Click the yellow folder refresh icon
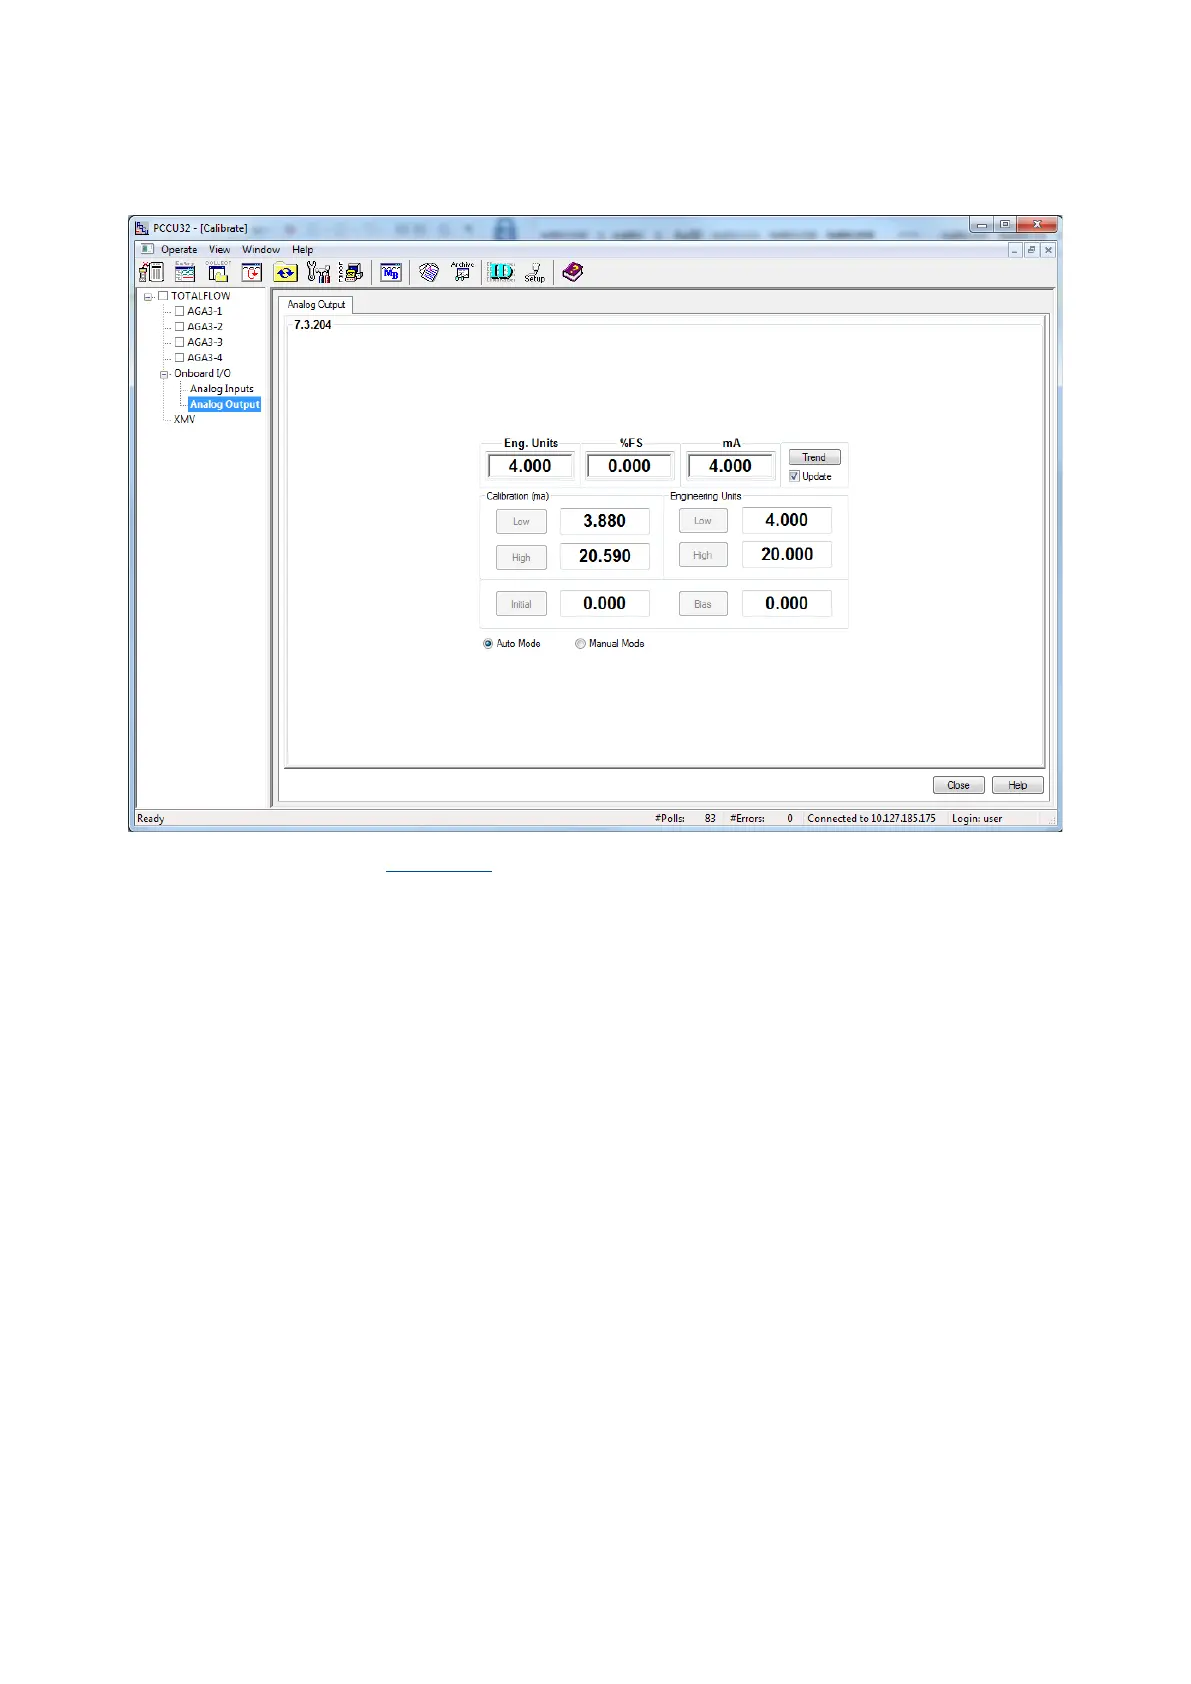Screen dimensions: 1191x1684 285,272
